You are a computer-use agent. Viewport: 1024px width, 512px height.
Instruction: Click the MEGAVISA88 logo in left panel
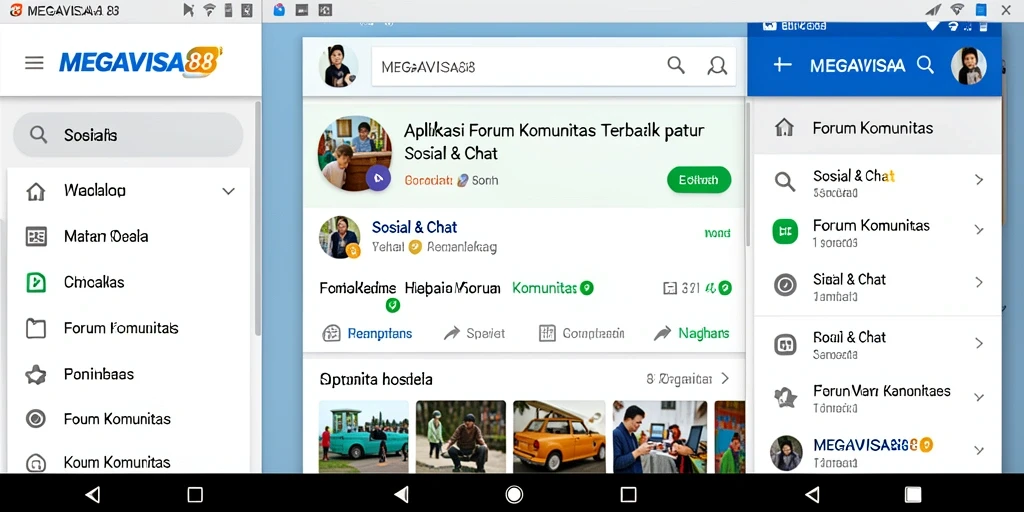[x=140, y=63]
